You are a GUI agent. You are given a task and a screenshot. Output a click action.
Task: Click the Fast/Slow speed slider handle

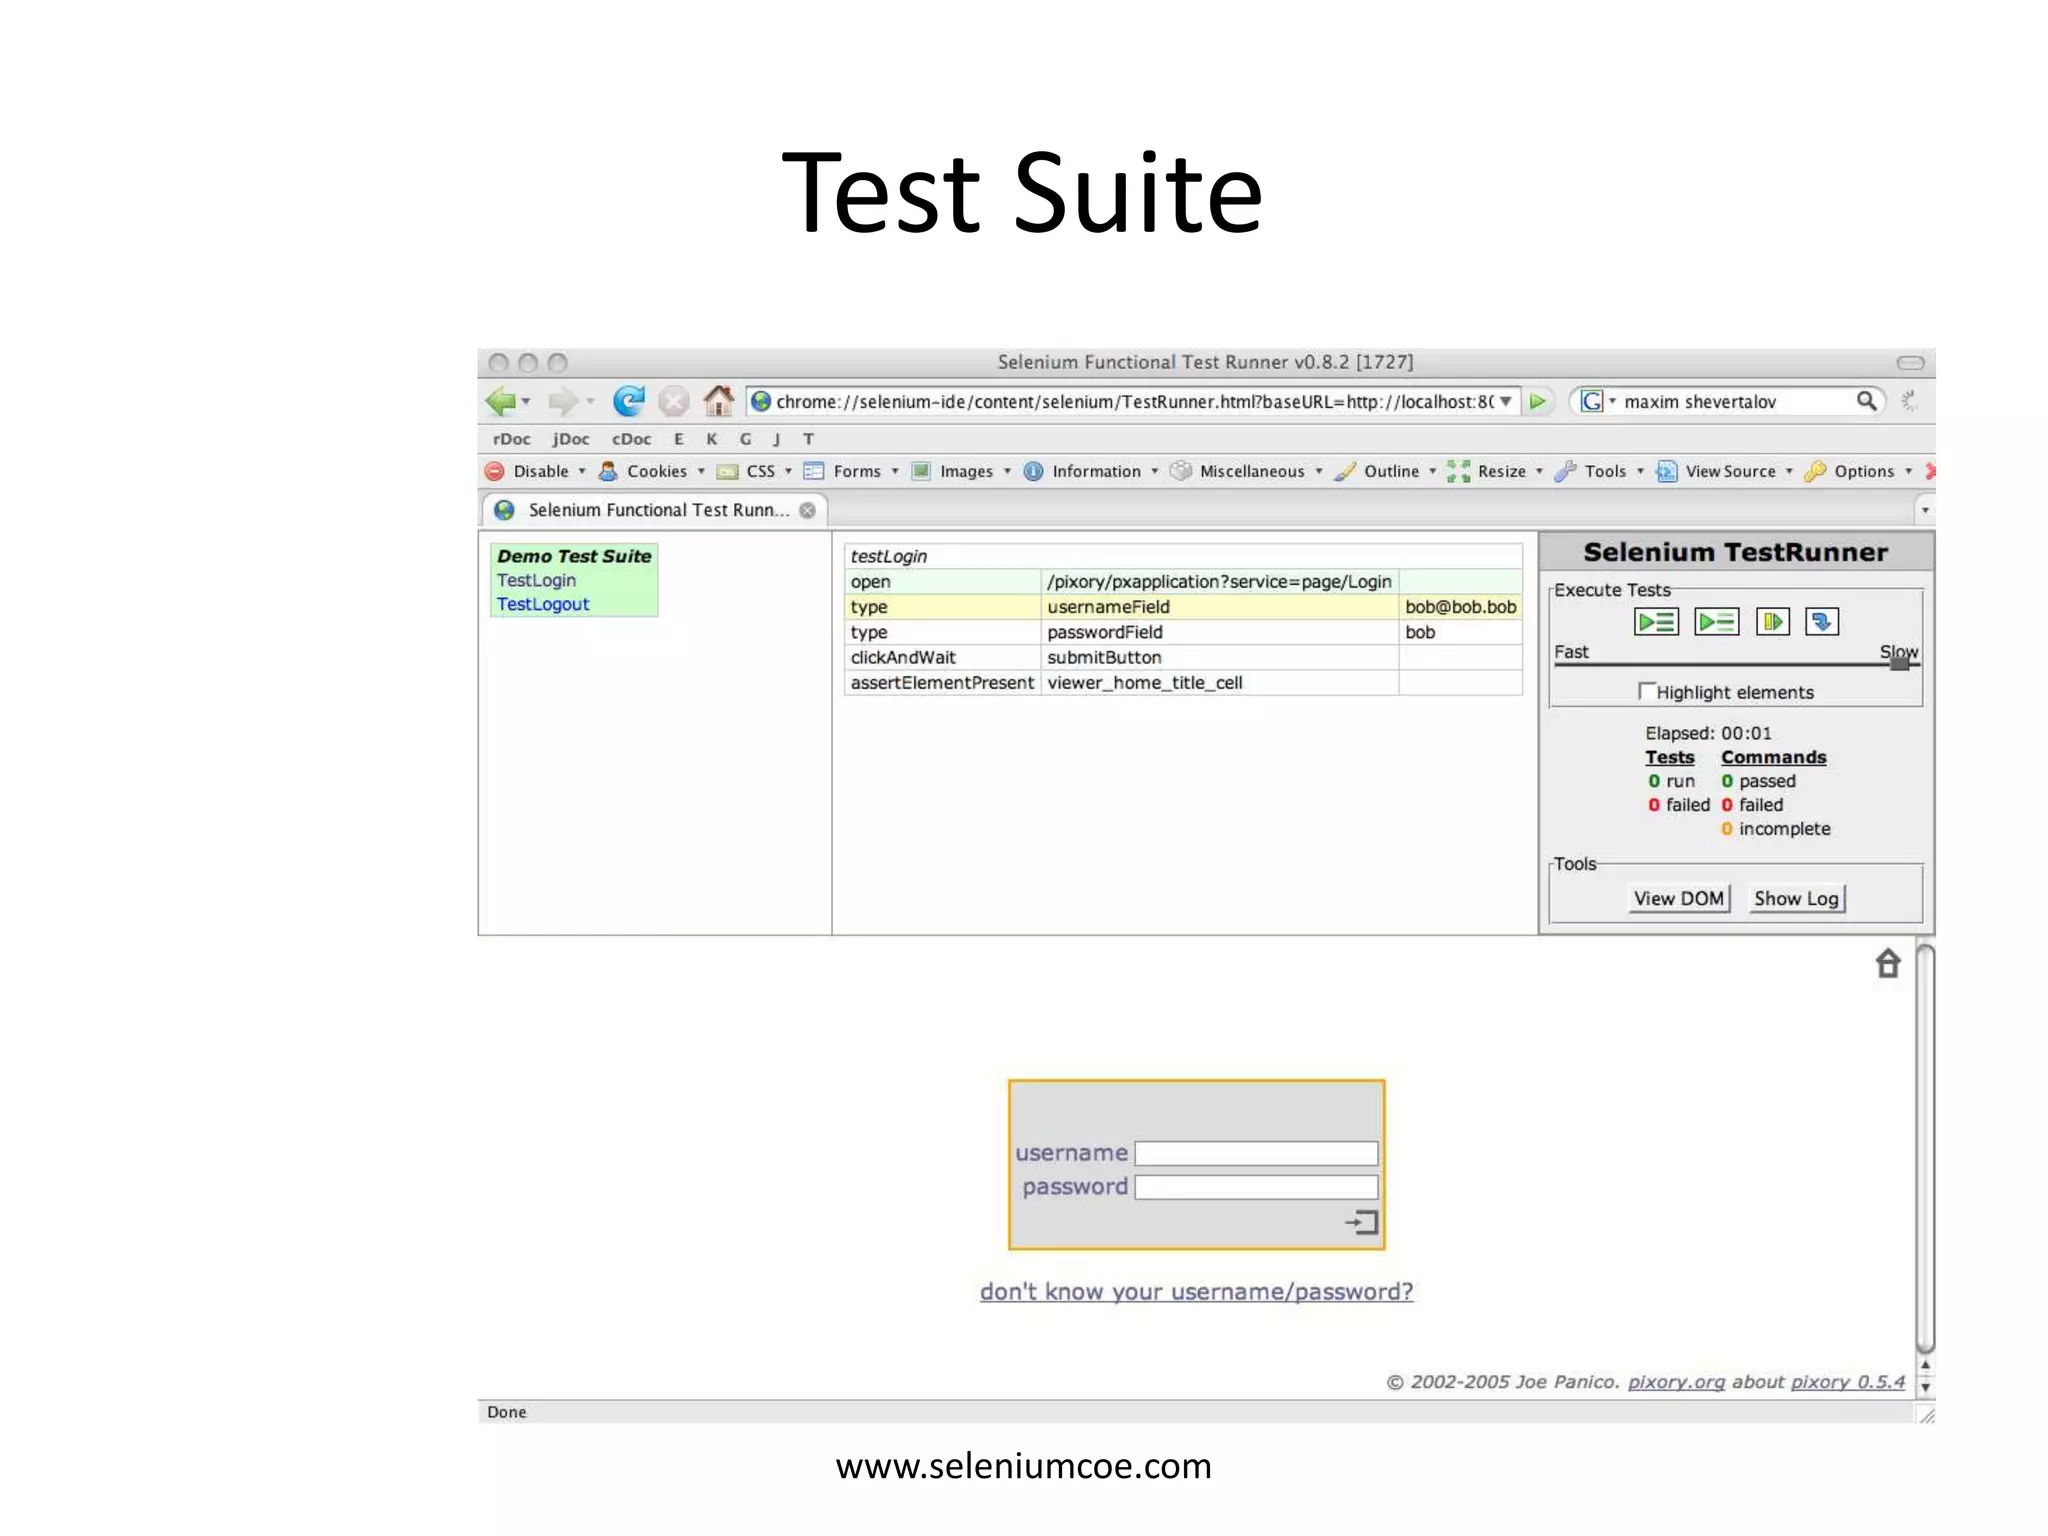(x=1899, y=663)
